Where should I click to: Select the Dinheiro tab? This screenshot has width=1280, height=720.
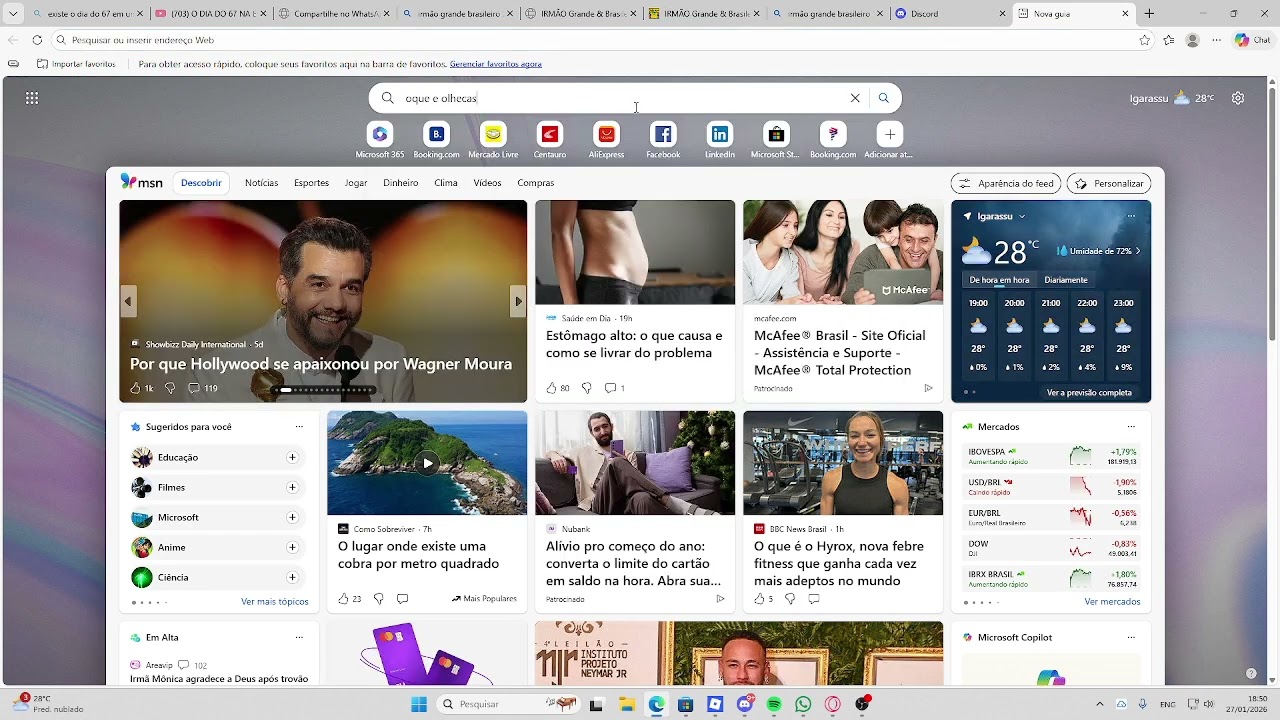point(401,183)
